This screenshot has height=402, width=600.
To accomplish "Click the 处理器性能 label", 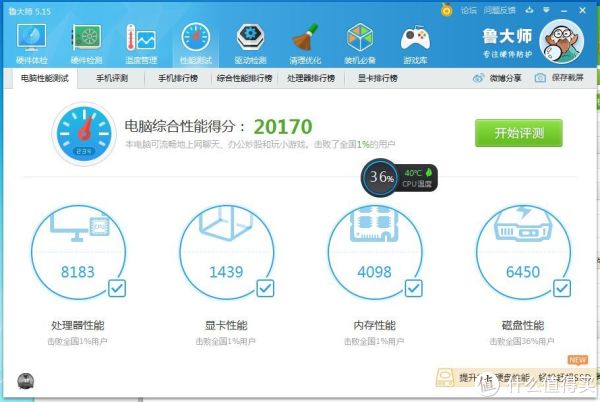I will [x=78, y=326].
